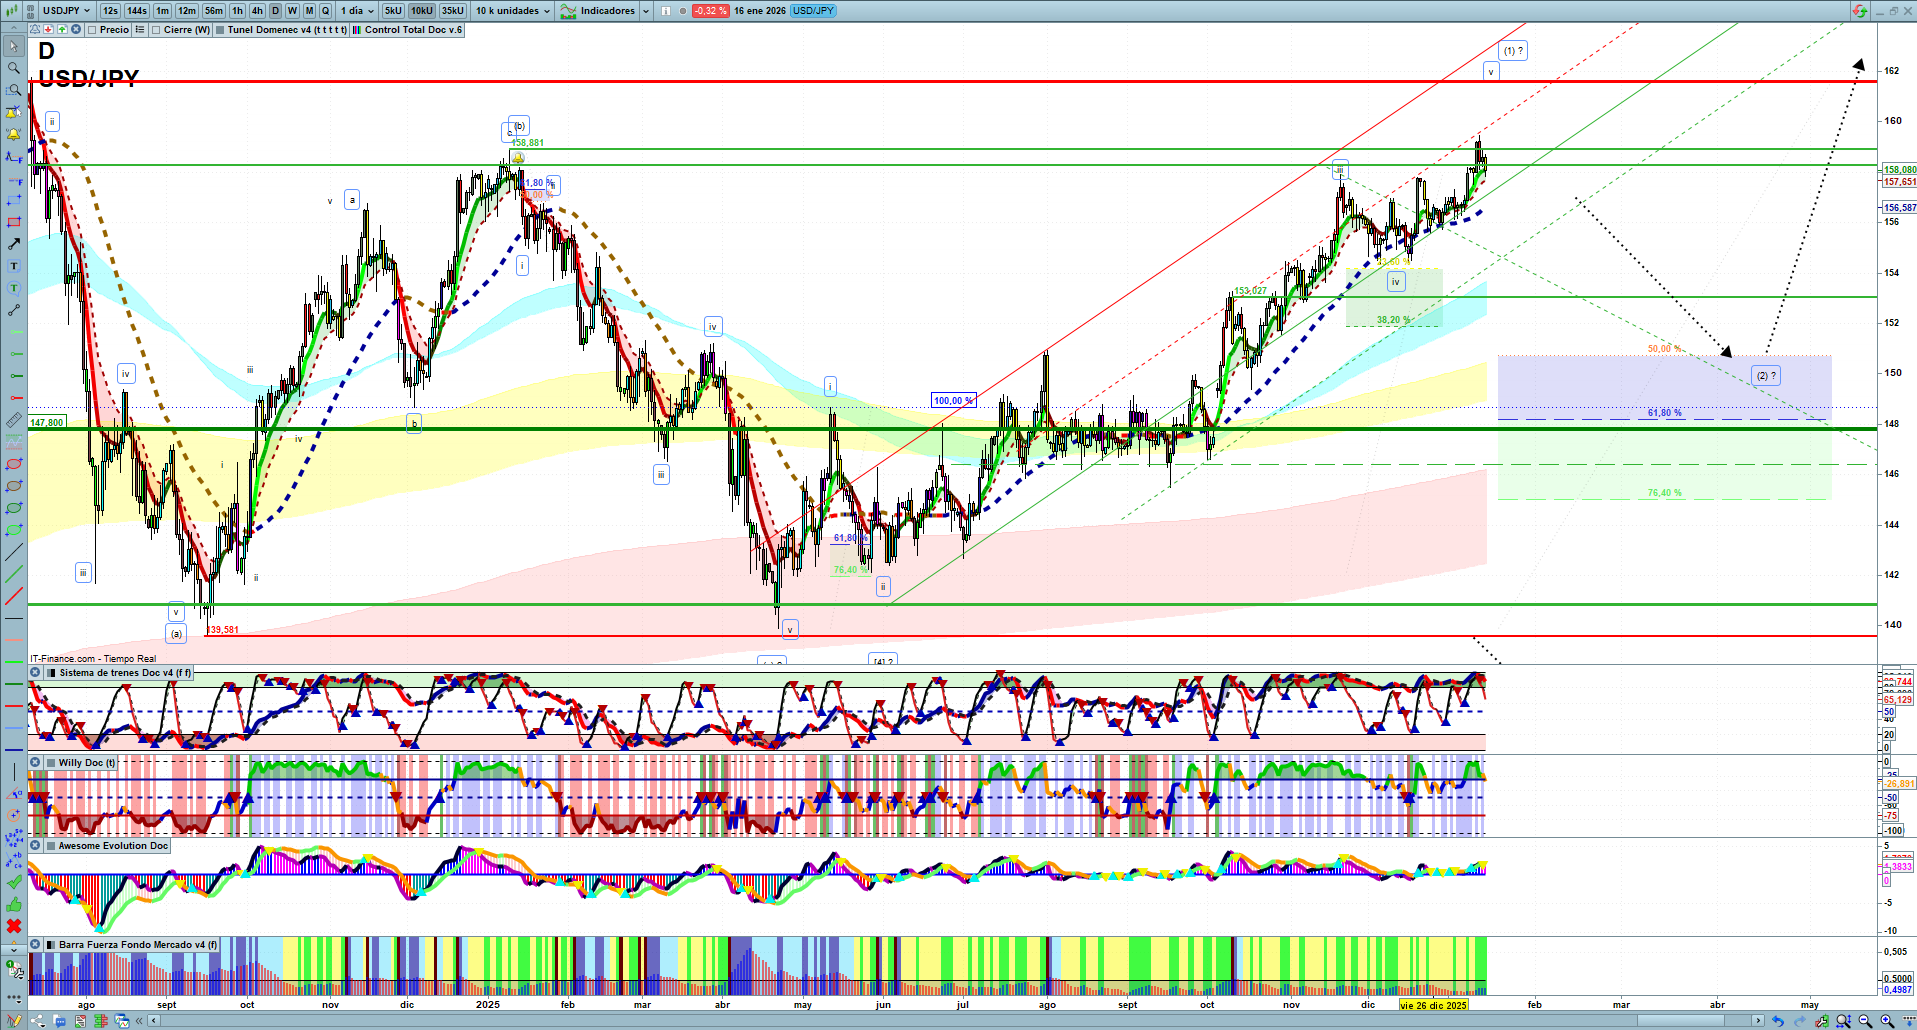Select the text T tool in left toolbar
This screenshot has width=1917, height=1030.
(x=13, y=266)
